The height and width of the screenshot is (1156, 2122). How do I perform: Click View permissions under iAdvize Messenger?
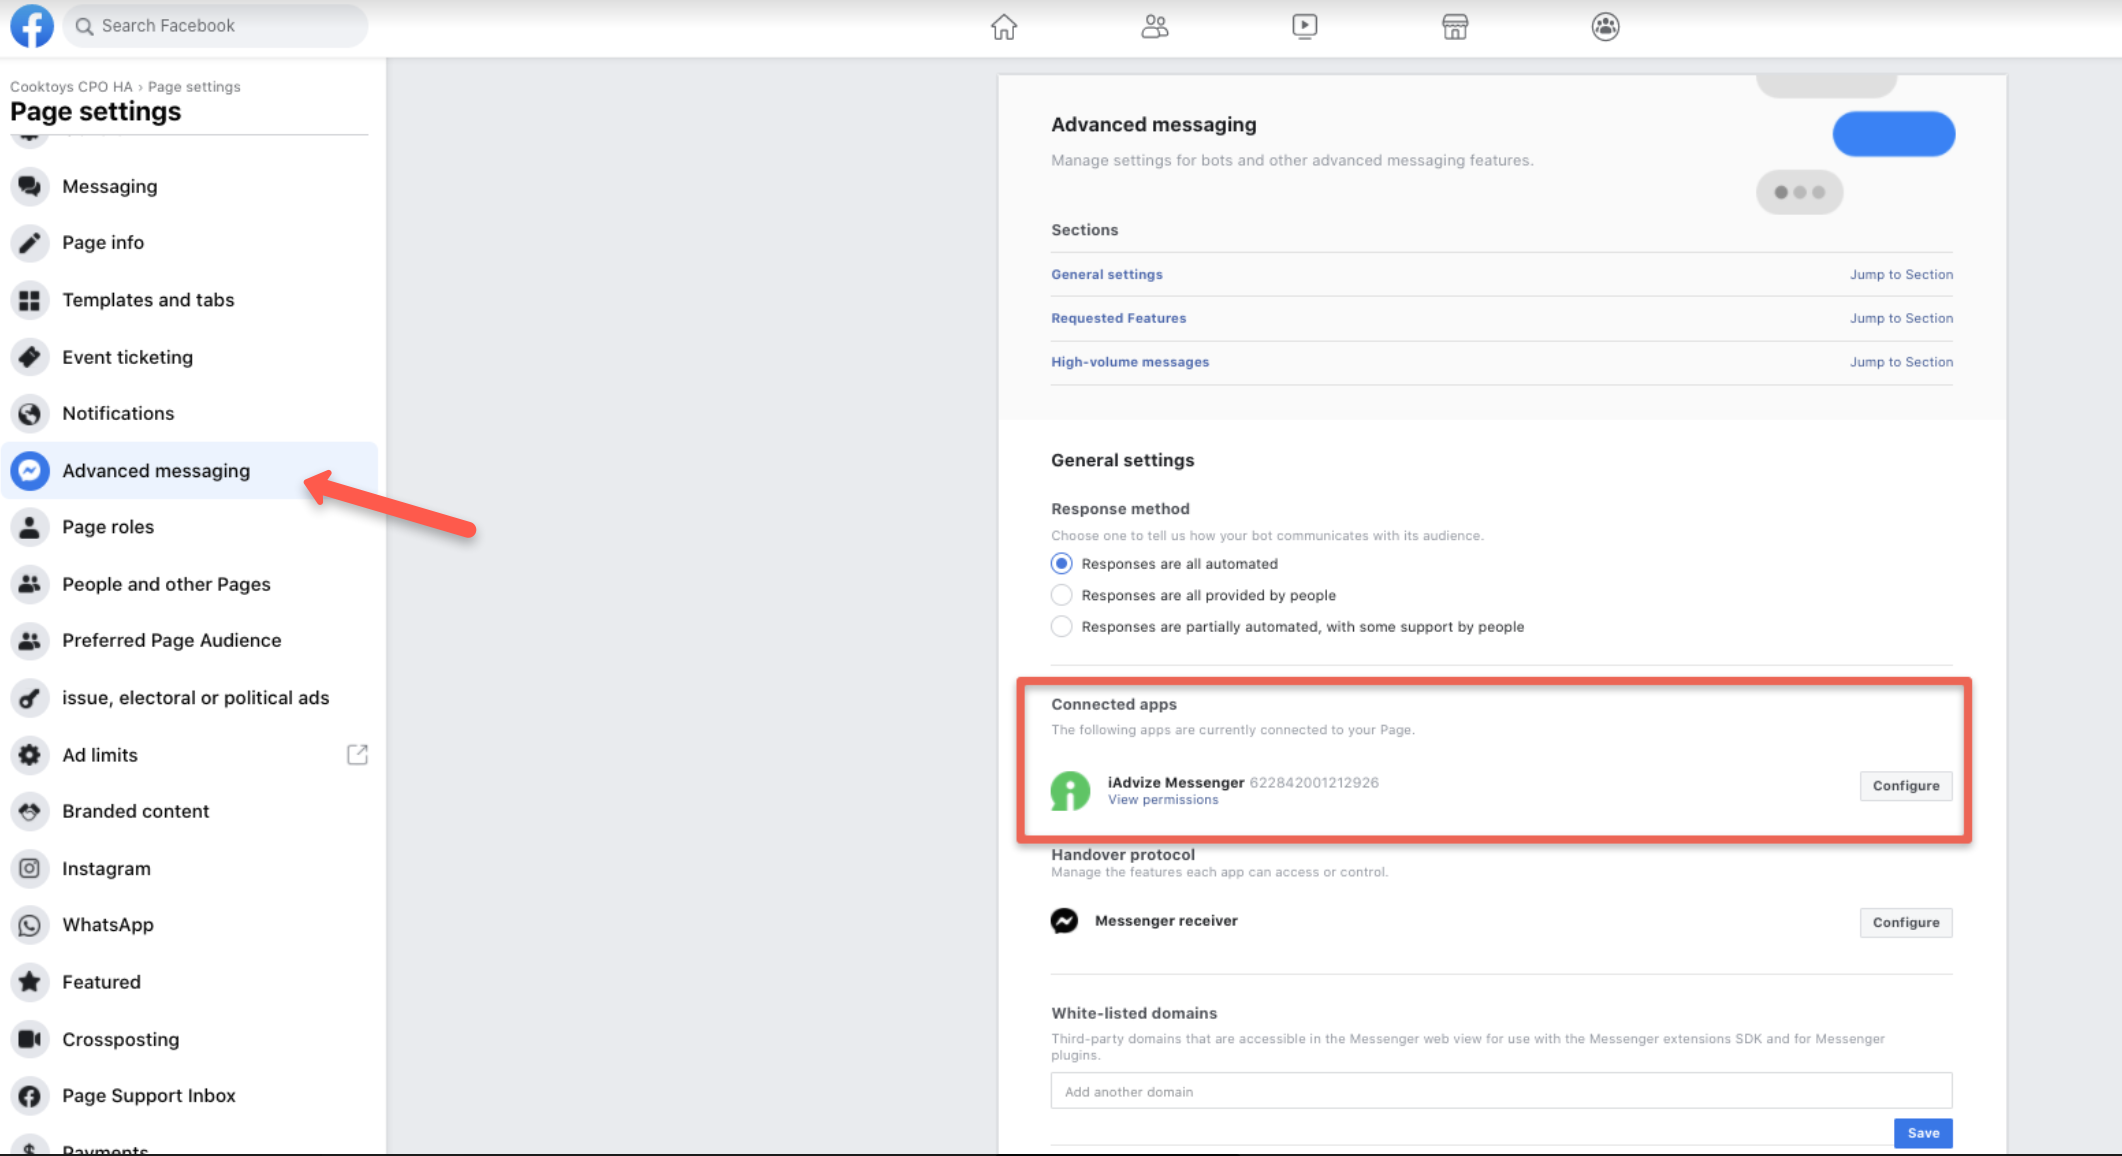click(x=1163, y=800)
